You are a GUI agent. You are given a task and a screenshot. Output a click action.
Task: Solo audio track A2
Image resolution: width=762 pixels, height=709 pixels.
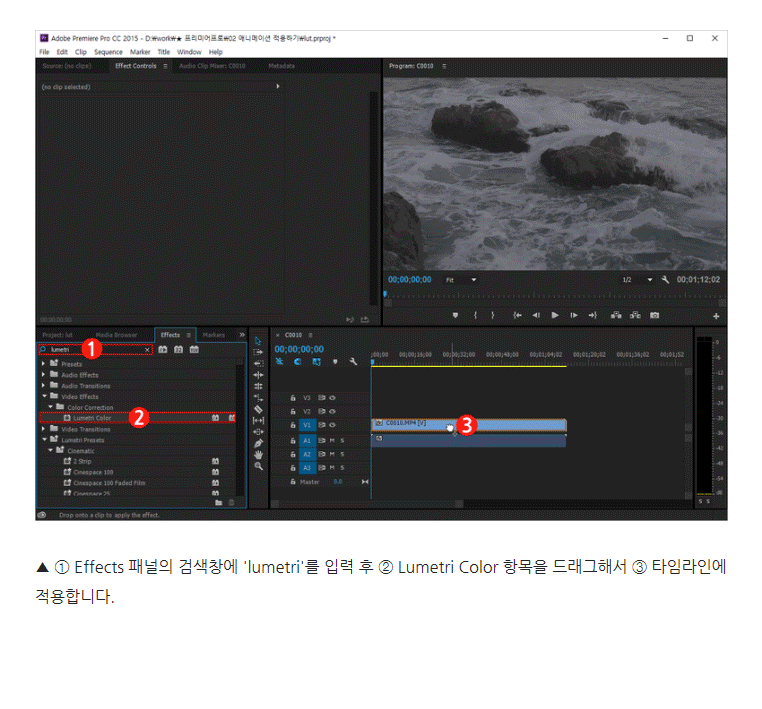coord(343,454)
